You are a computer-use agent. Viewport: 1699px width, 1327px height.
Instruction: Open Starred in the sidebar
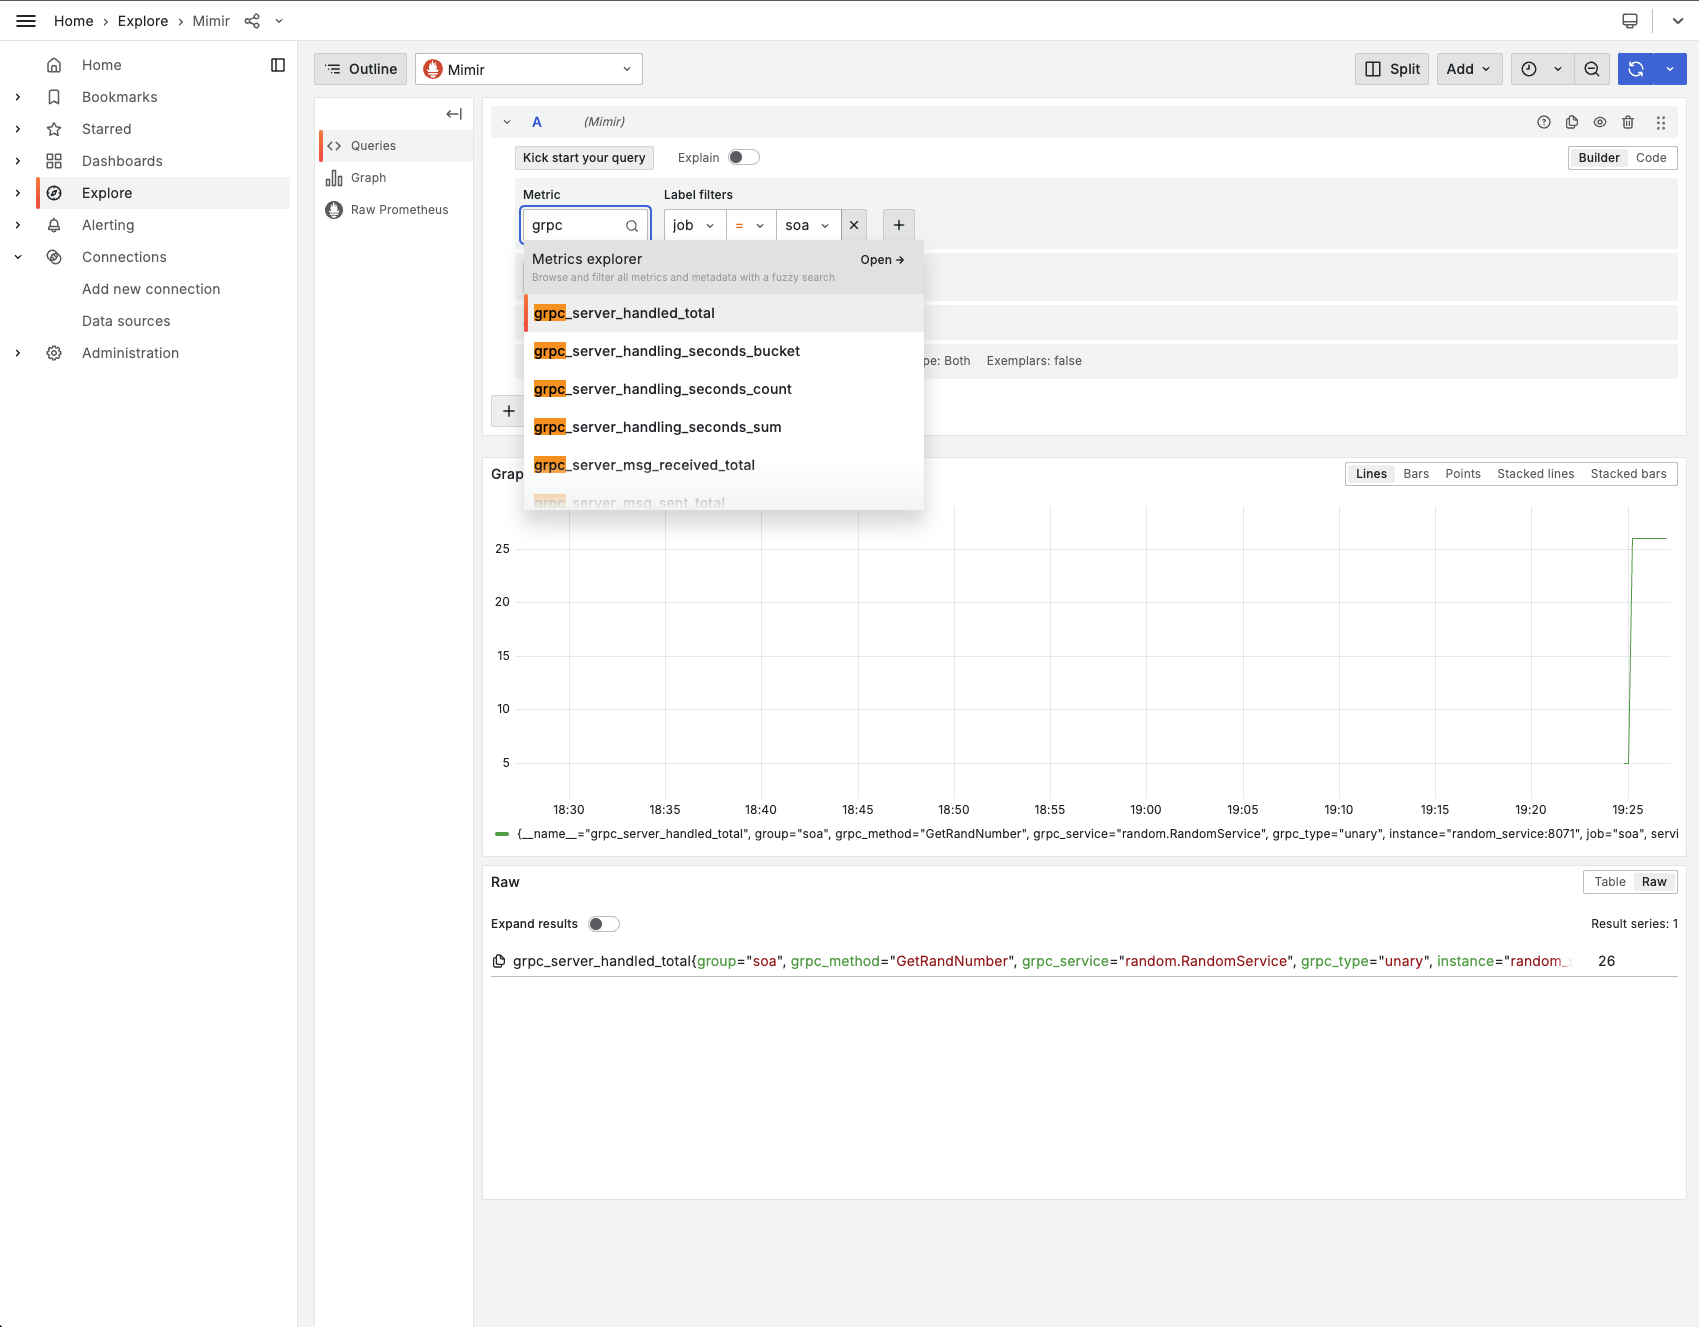(x=106, y=129)
